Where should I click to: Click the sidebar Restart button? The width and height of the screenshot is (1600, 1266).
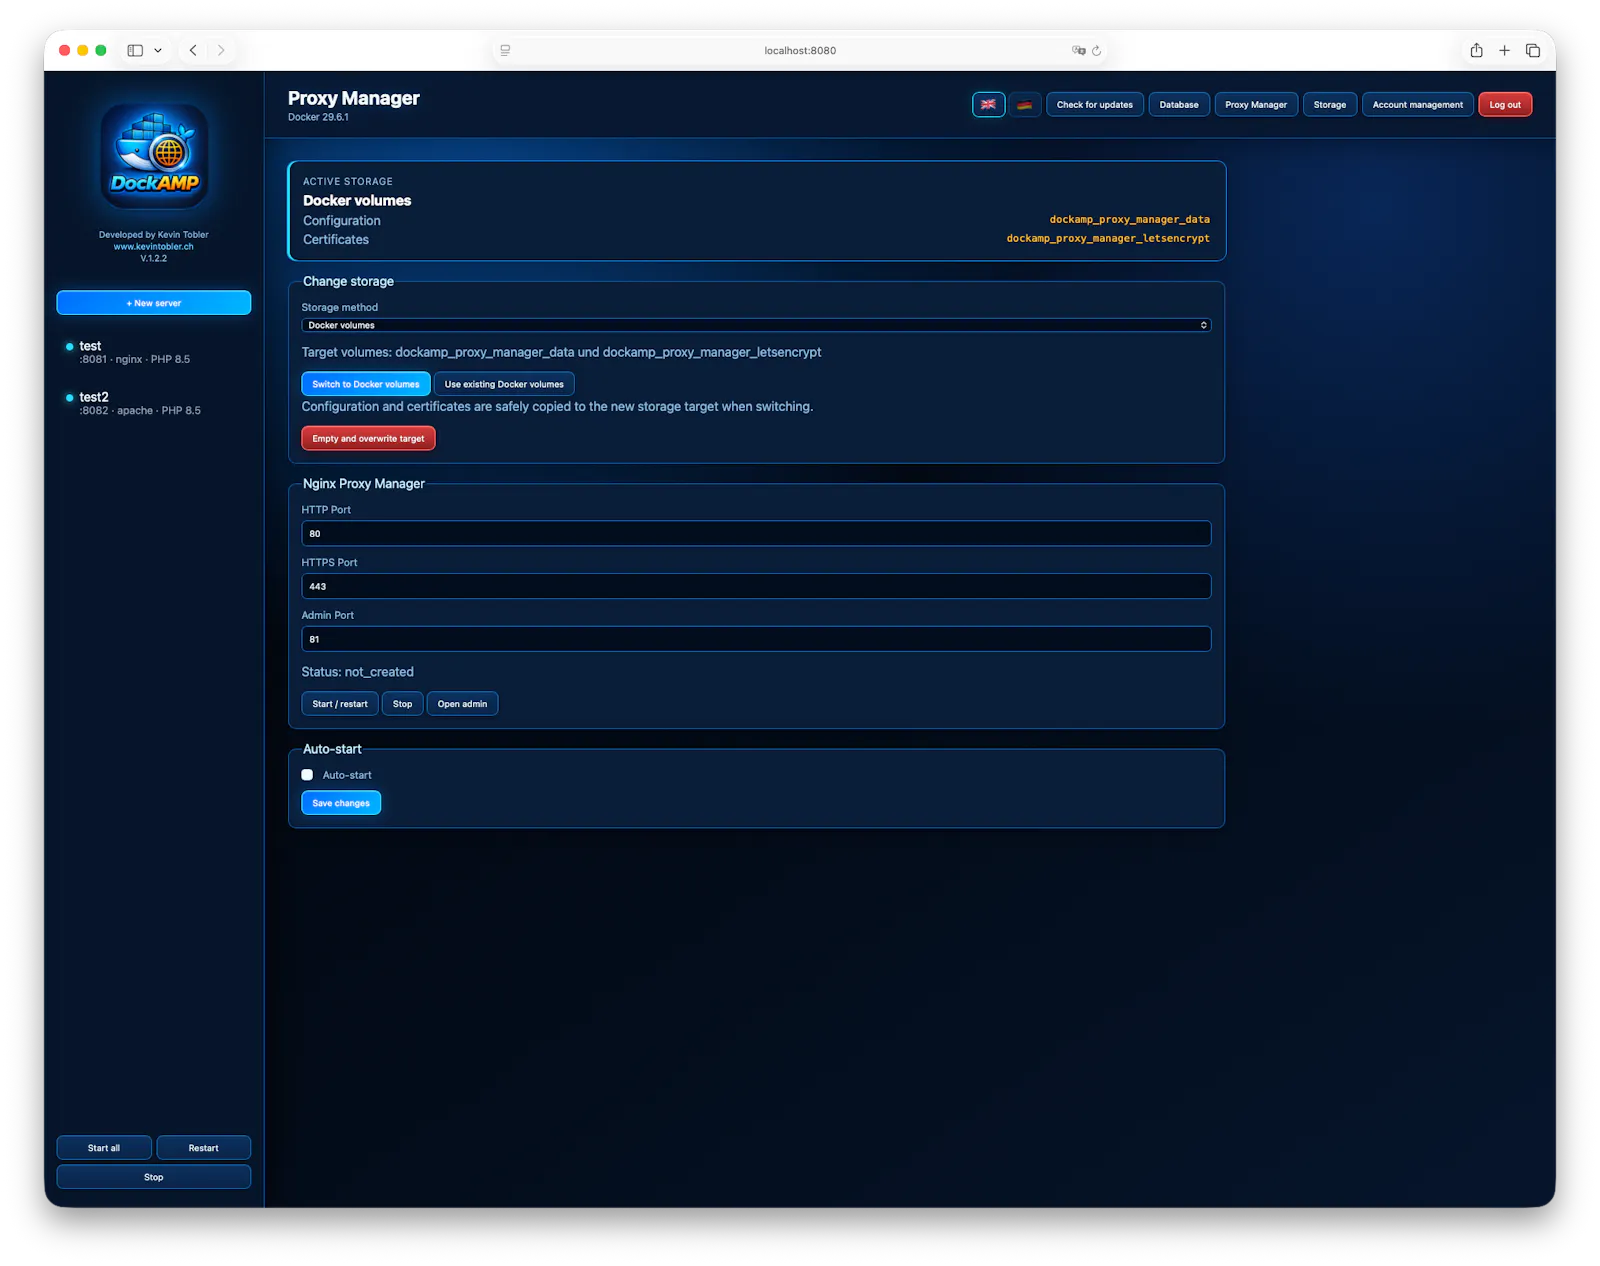pos(203,1148)
